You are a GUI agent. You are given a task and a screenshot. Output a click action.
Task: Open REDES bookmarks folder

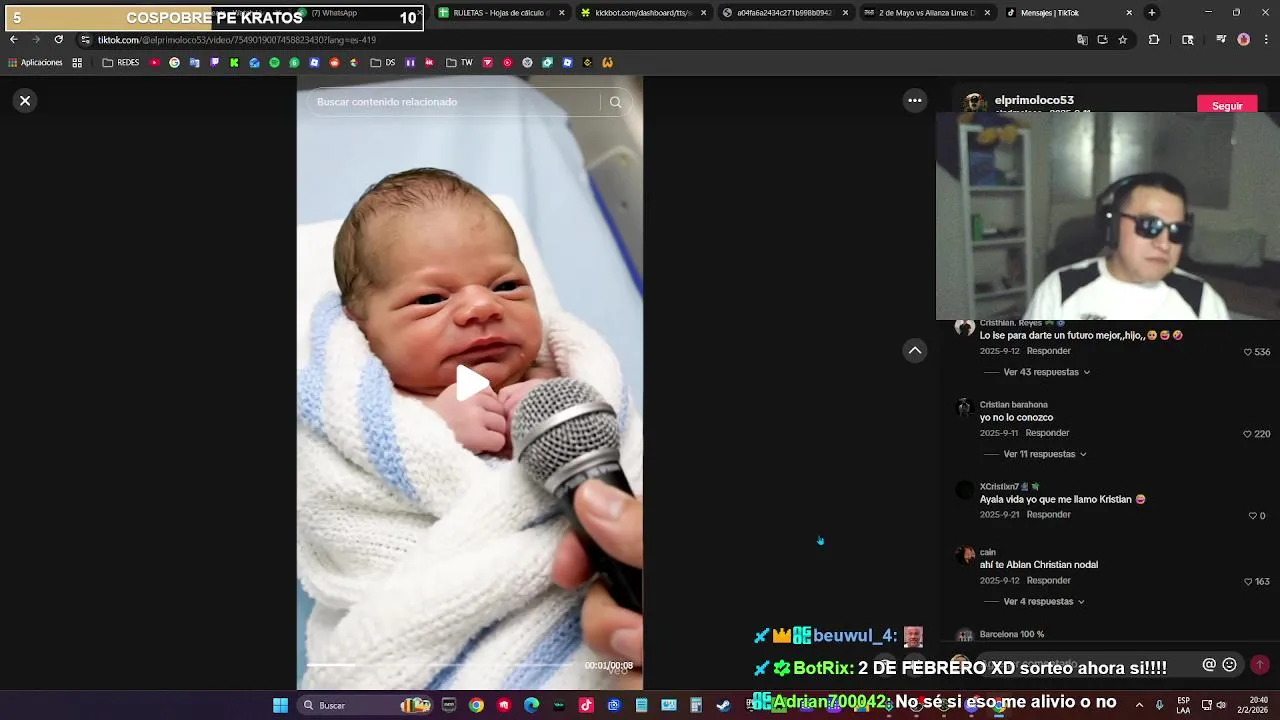(x=121, y=62)
